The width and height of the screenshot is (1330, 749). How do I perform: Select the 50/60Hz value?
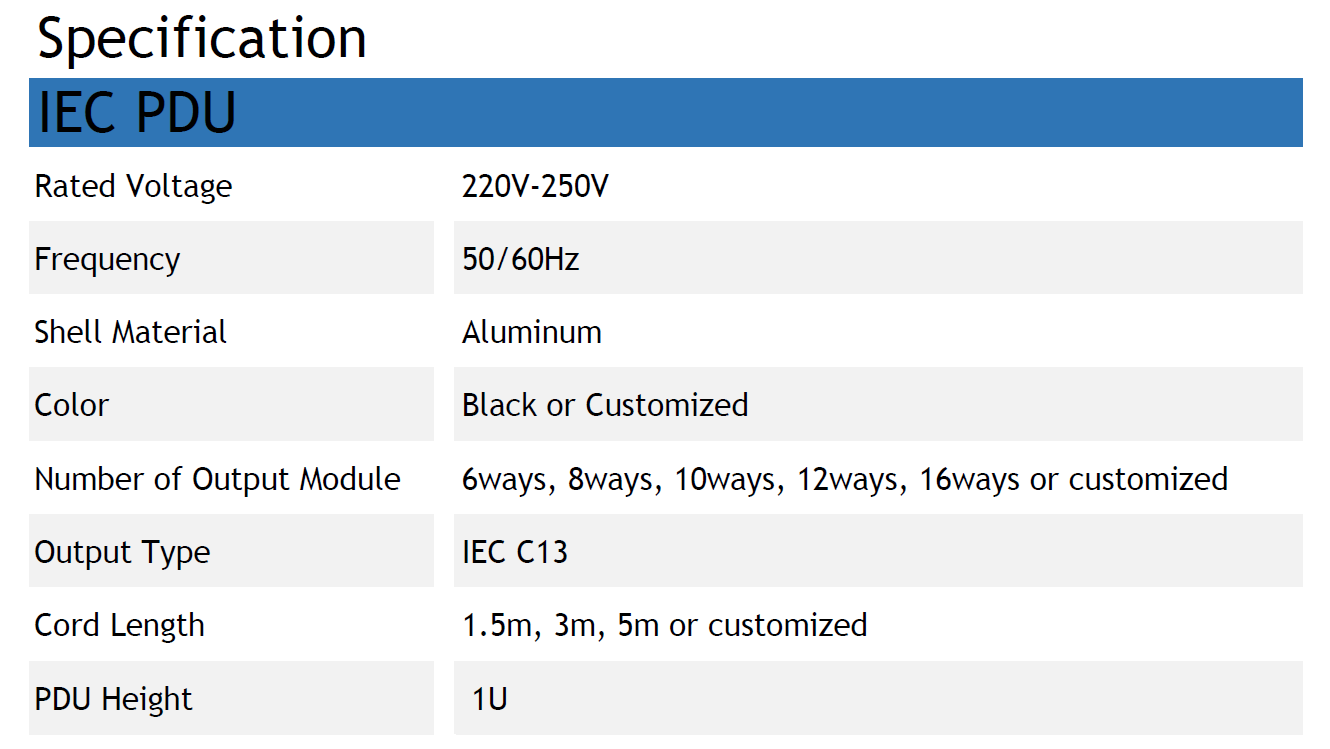[x=520, y=259]
